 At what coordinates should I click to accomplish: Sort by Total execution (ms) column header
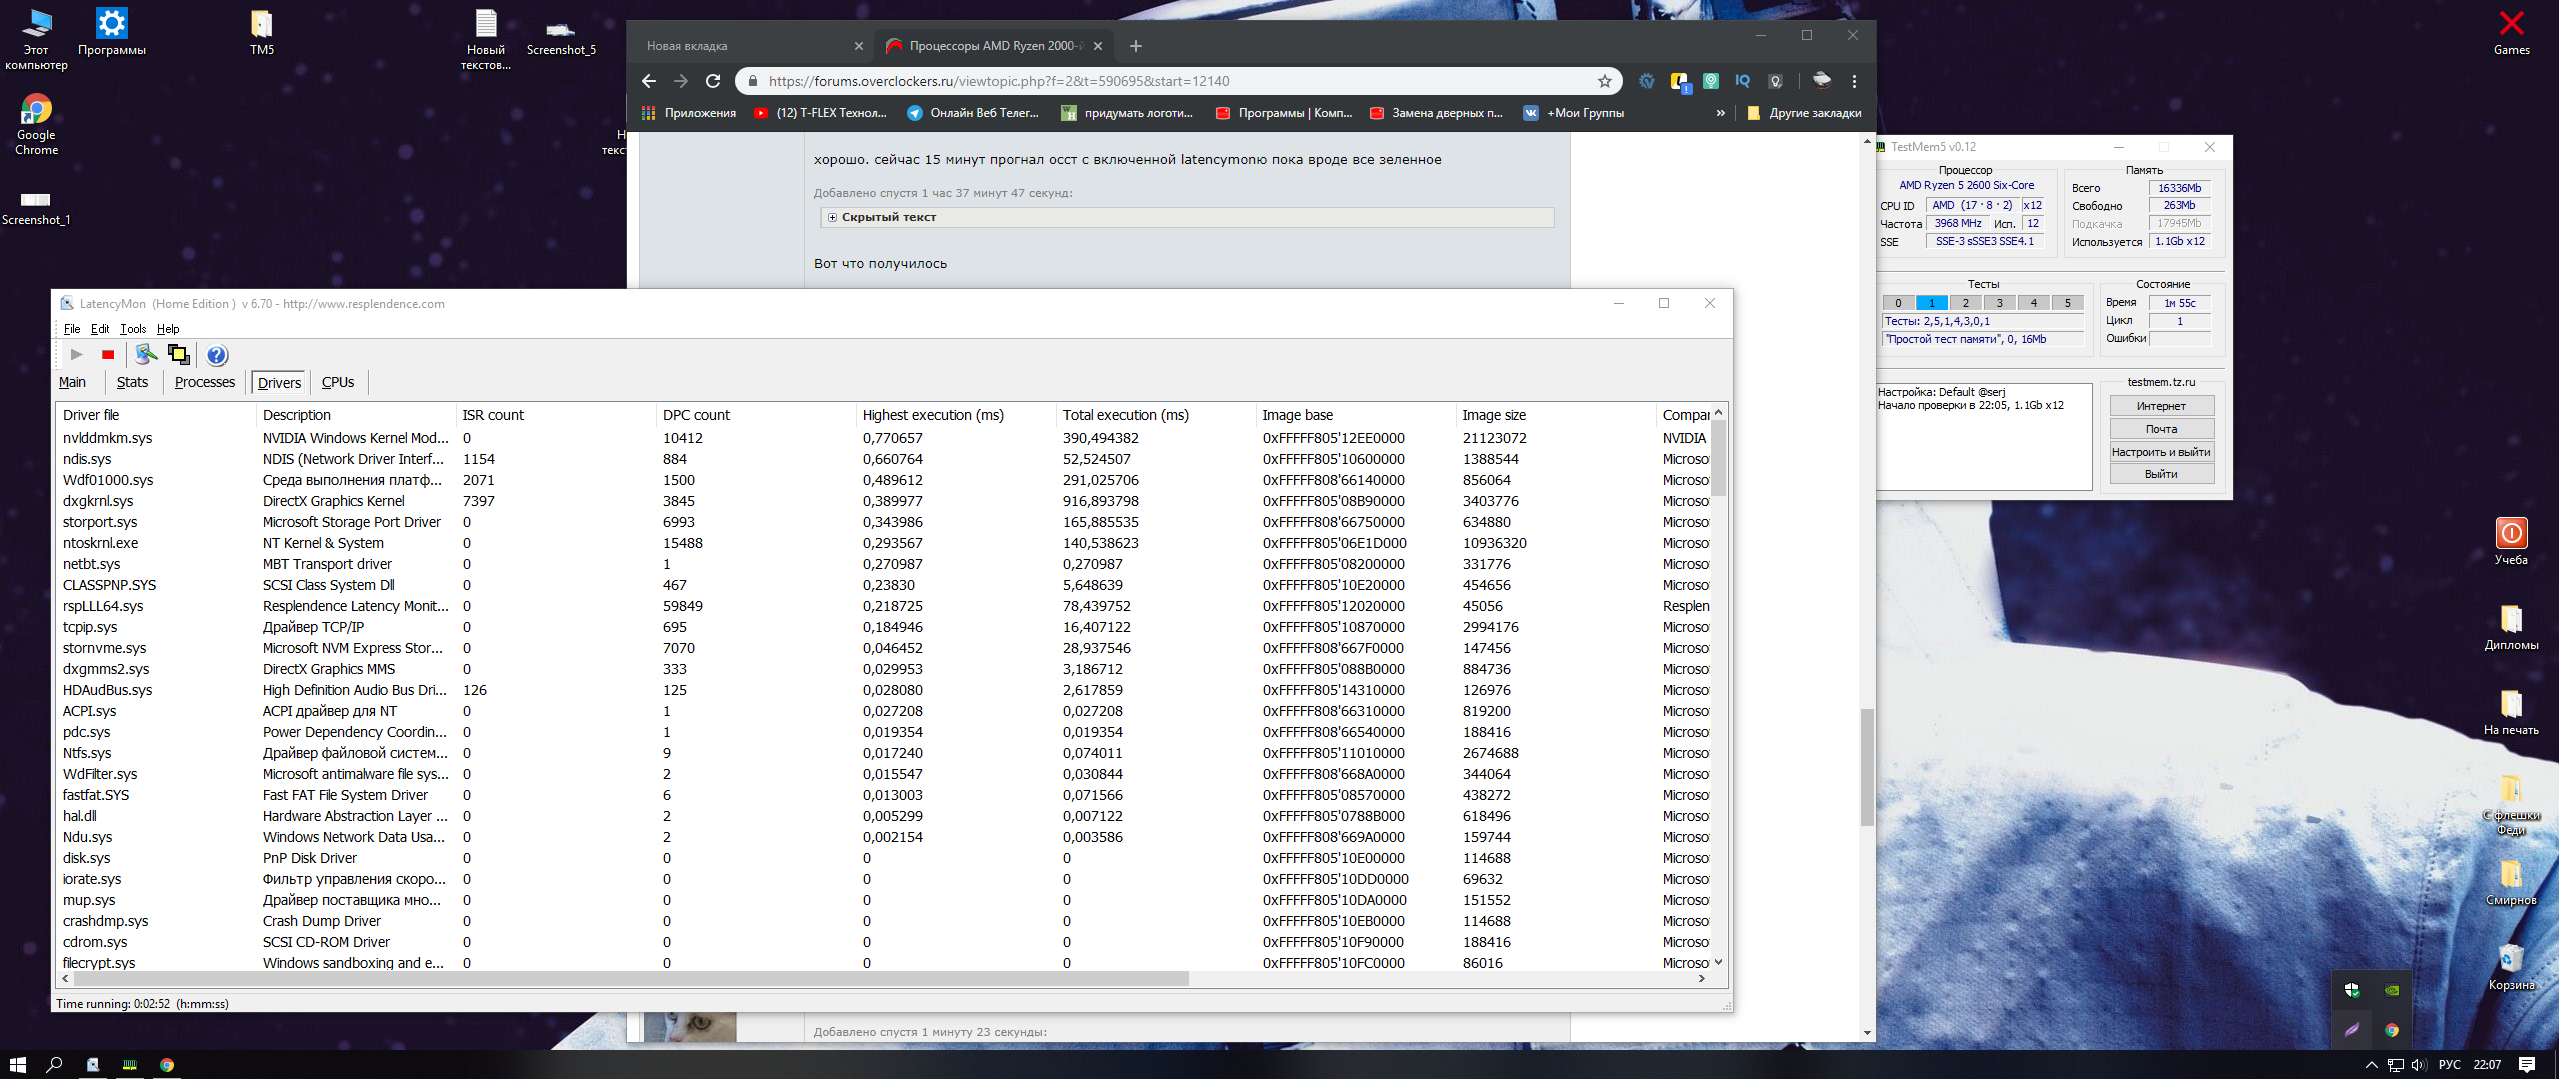coord(1156,415)
